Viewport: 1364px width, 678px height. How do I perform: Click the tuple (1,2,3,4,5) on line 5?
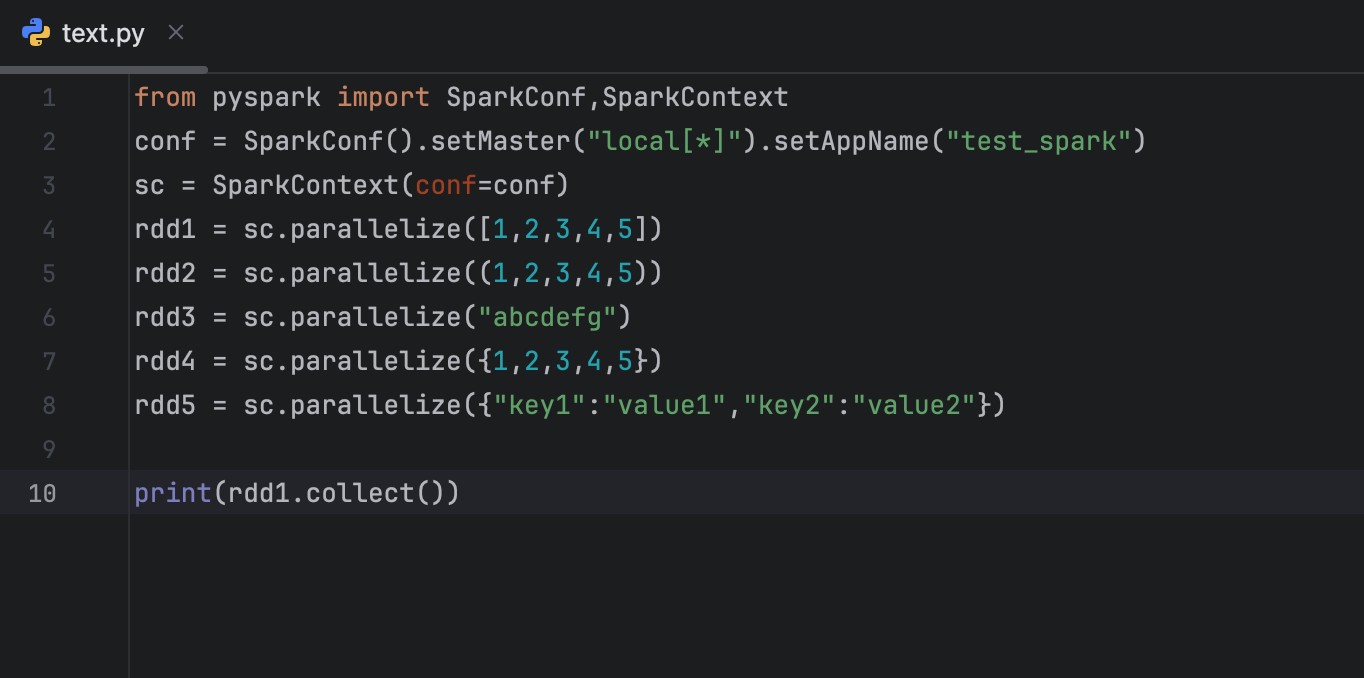562,274
